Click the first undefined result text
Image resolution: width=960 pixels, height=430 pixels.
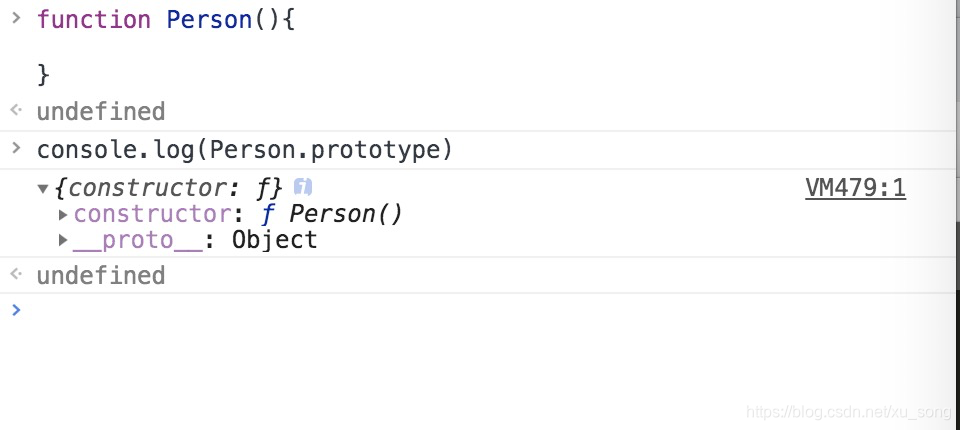(x=101, y=111)
